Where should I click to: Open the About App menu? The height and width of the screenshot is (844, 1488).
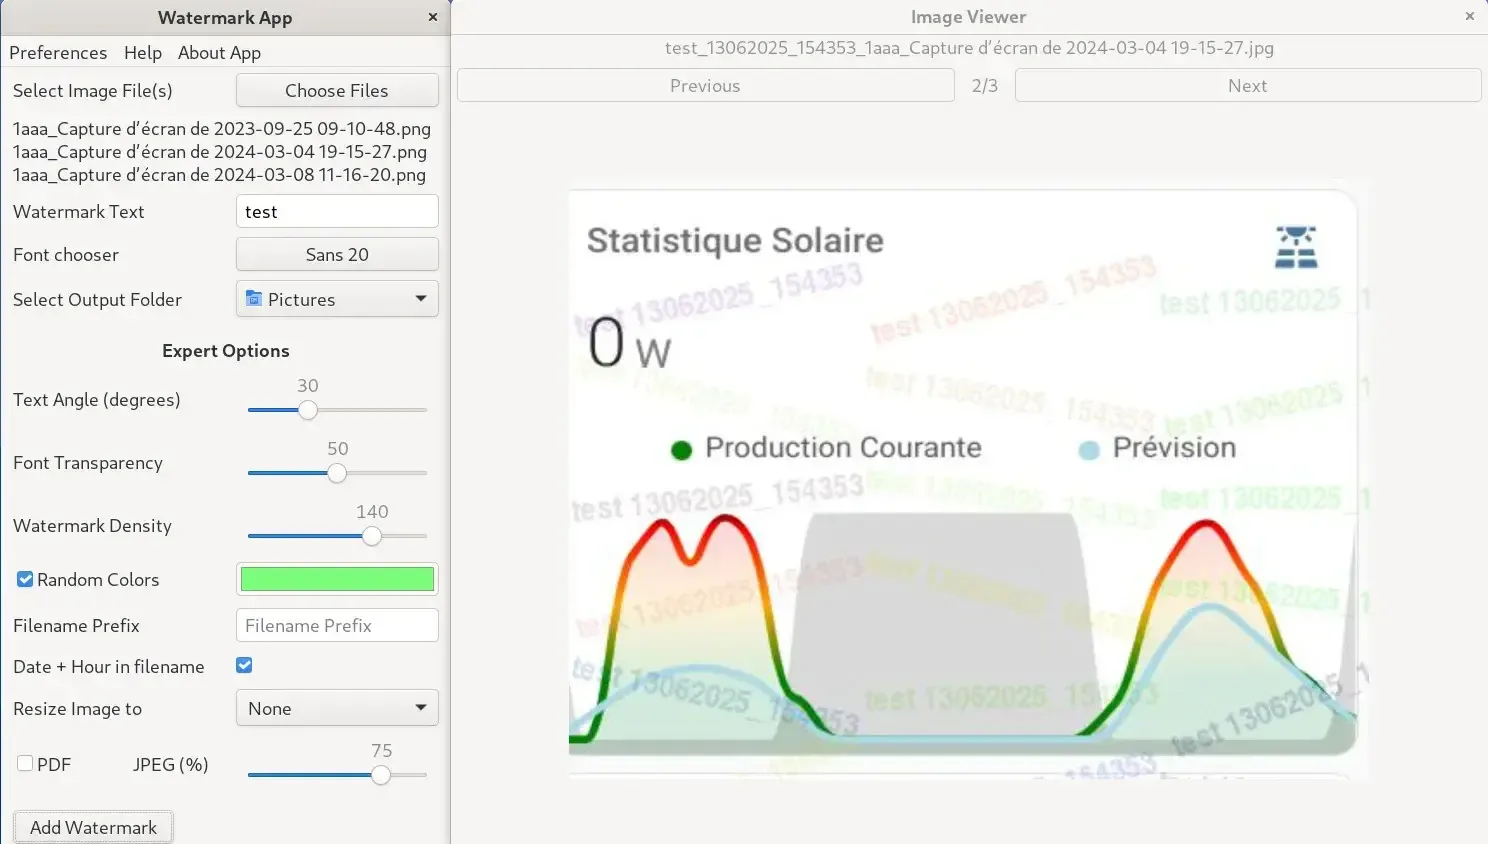coord(219,53)
